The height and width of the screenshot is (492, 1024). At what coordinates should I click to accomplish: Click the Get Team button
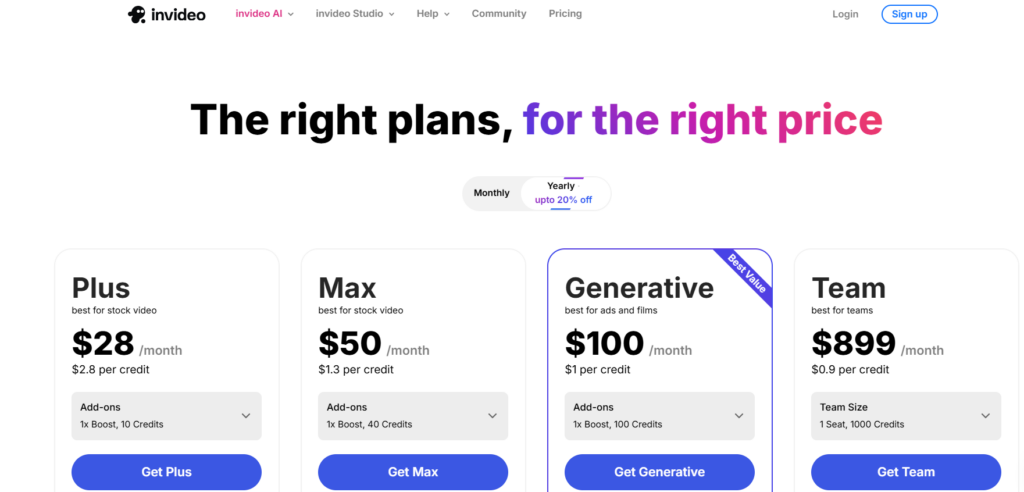click(906, 472)
